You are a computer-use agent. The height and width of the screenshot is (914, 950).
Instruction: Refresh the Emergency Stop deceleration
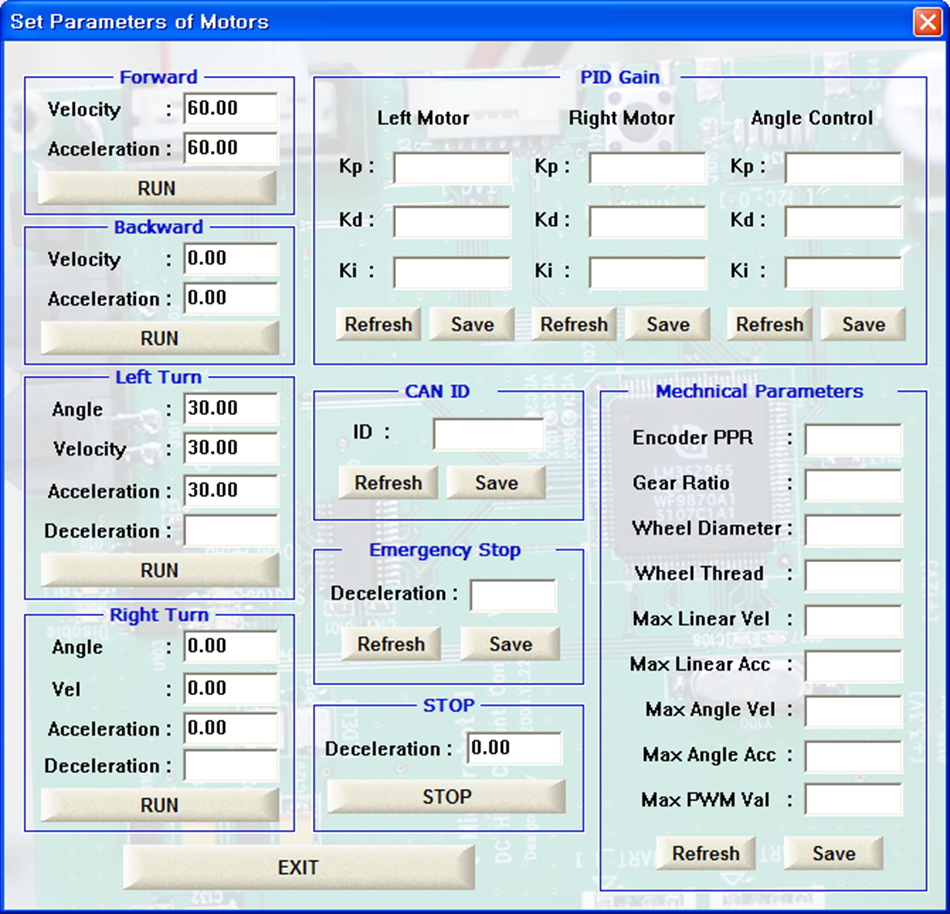(x=391, y=644)
